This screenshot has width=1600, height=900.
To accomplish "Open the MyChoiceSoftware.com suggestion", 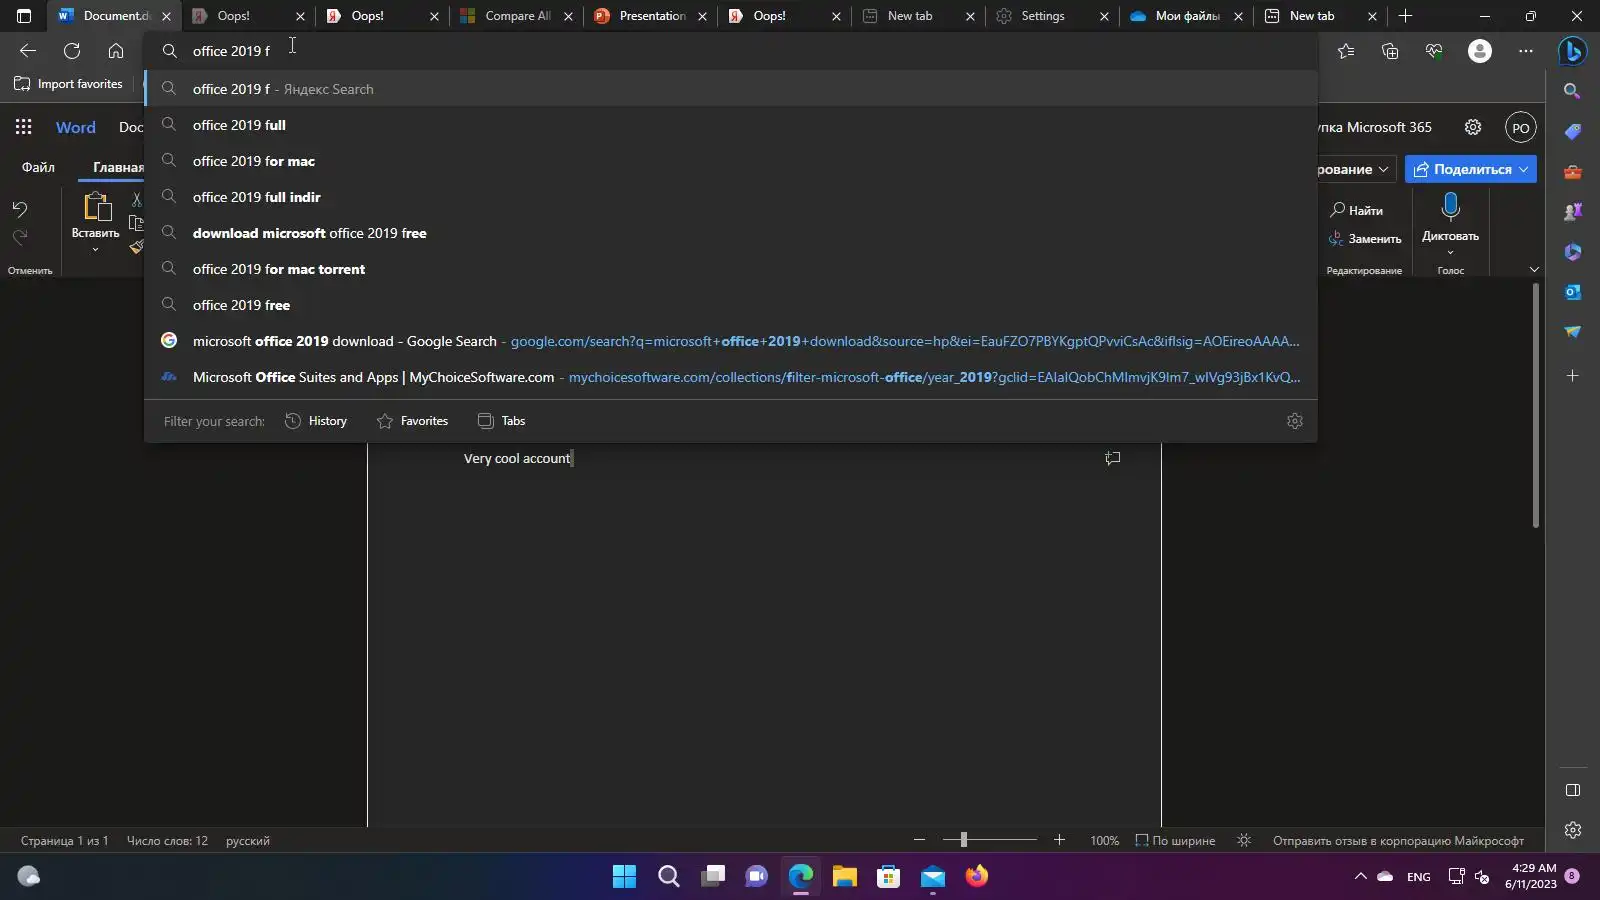I will (731, 377).
